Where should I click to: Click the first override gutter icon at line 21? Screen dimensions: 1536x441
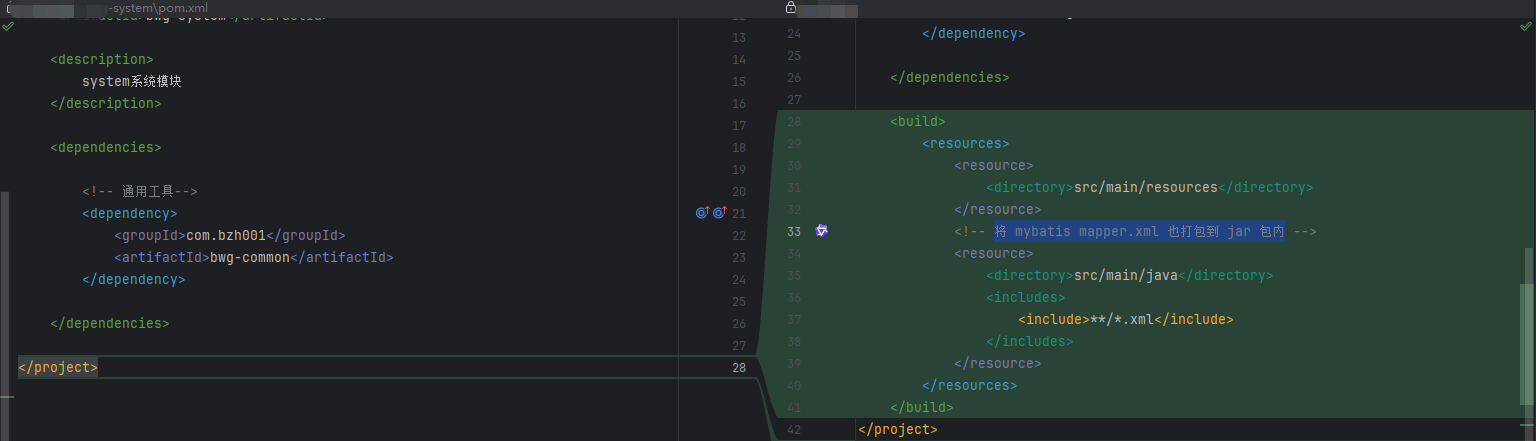702,213
